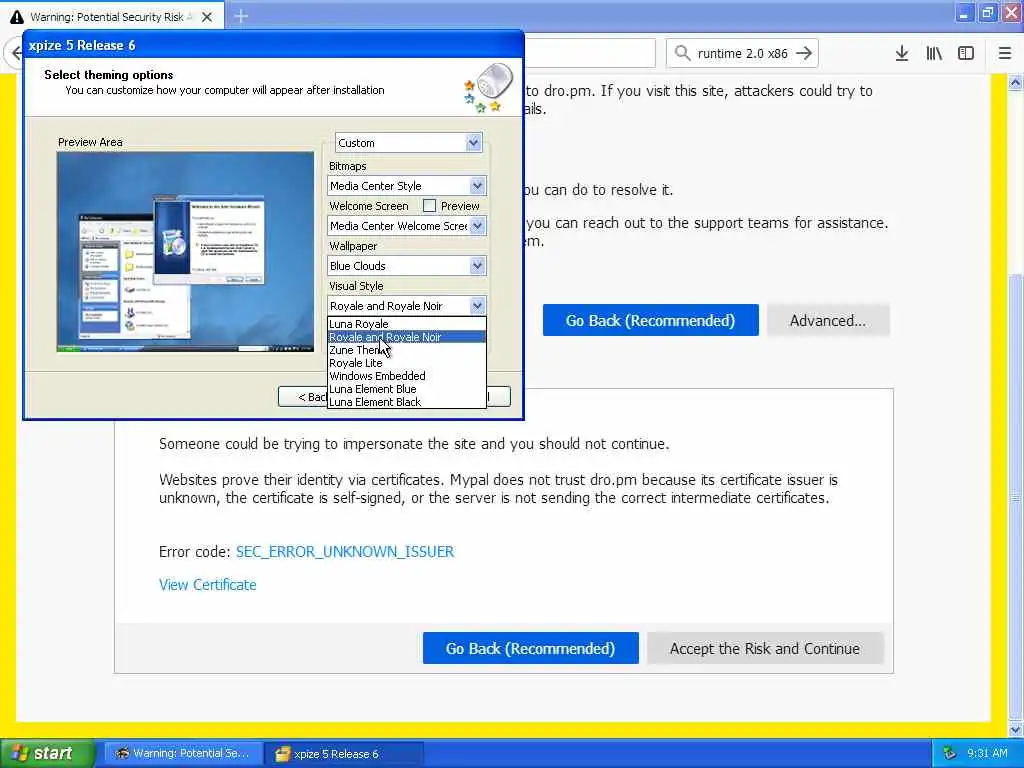Submit search with the arrow icon
Image resolution: width=1024 pixels, height=768 pixels.
tap(805, 53)
